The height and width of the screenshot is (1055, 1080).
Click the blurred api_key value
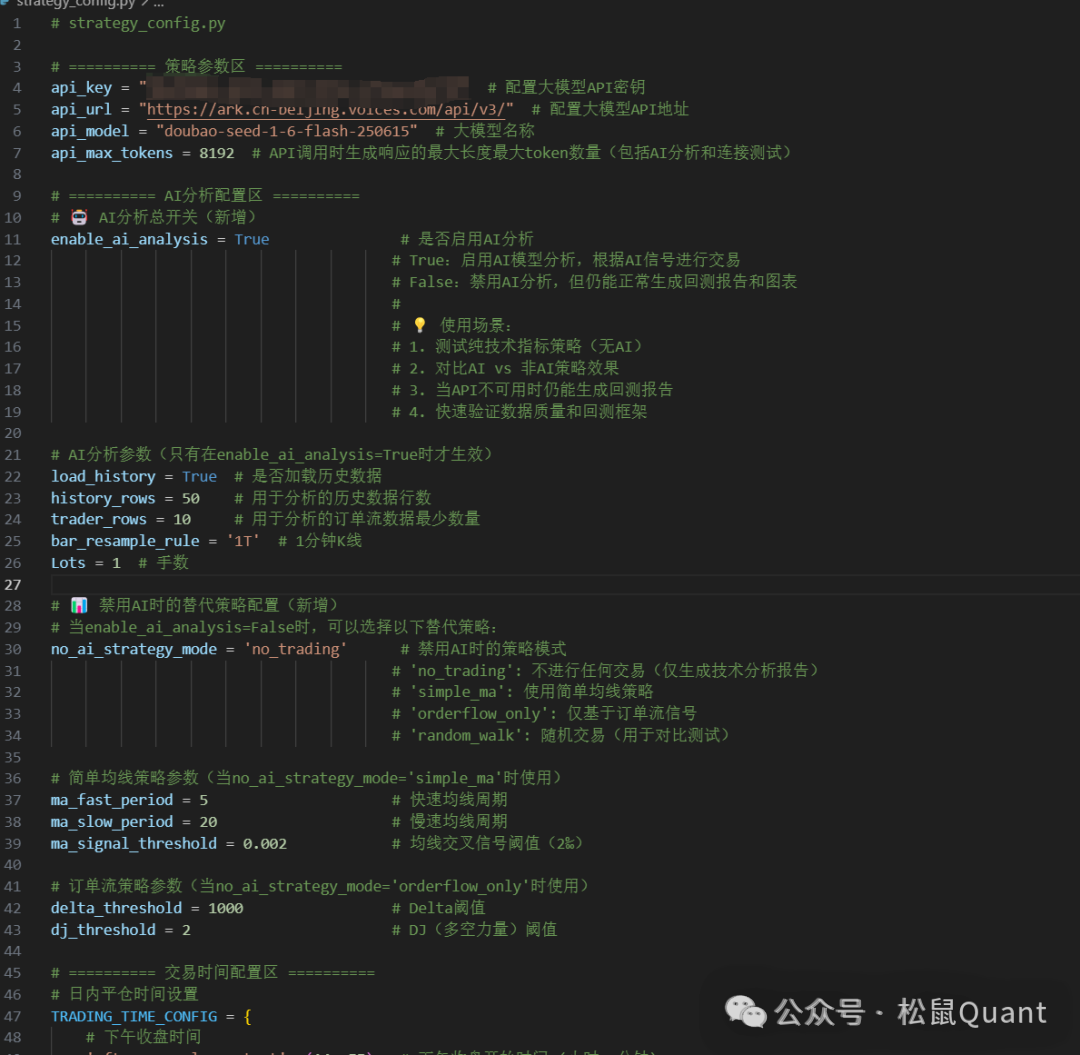coord(308,88)
